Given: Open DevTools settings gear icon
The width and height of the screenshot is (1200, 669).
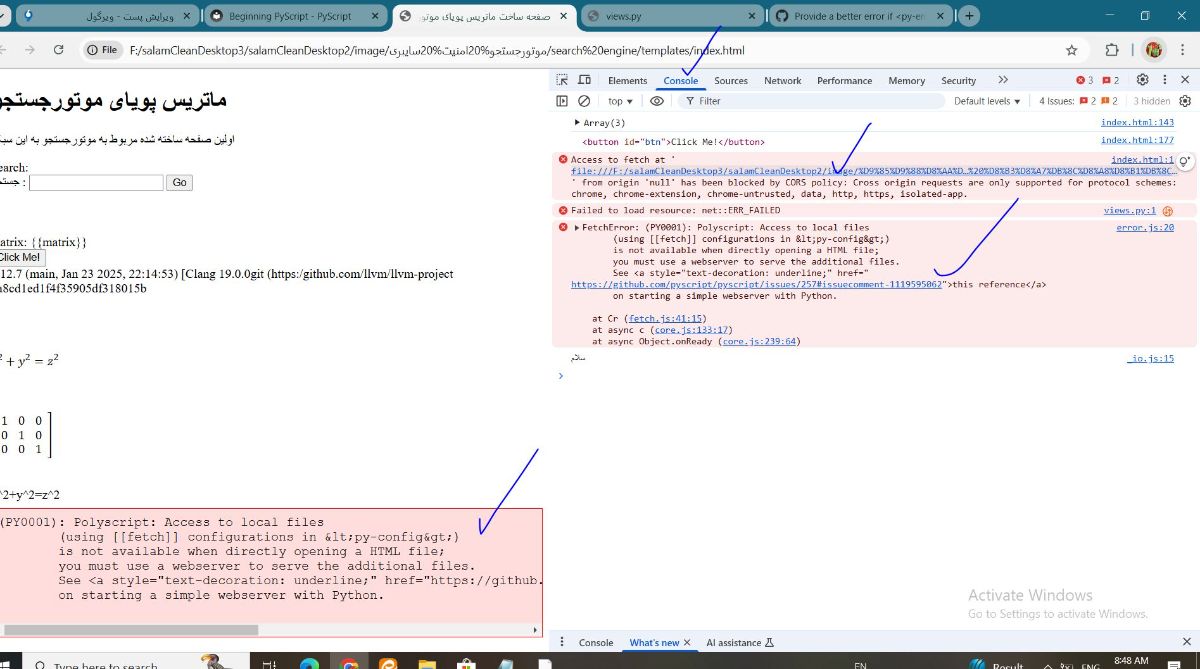Looking at the screenshot, I should [1142, 80].
